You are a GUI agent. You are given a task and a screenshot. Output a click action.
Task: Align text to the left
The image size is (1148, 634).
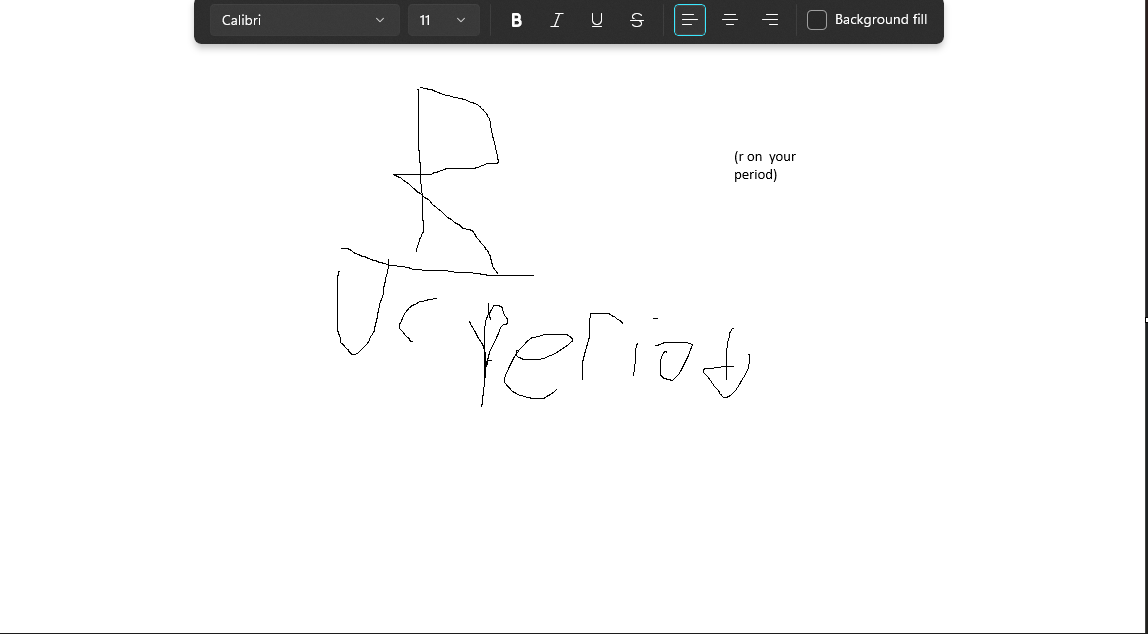pos(690,20)
